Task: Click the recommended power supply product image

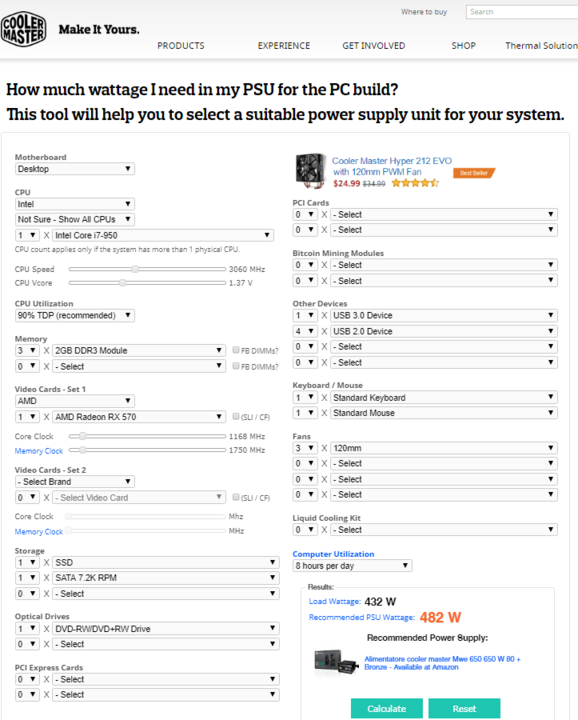Action: pos(336,662)
